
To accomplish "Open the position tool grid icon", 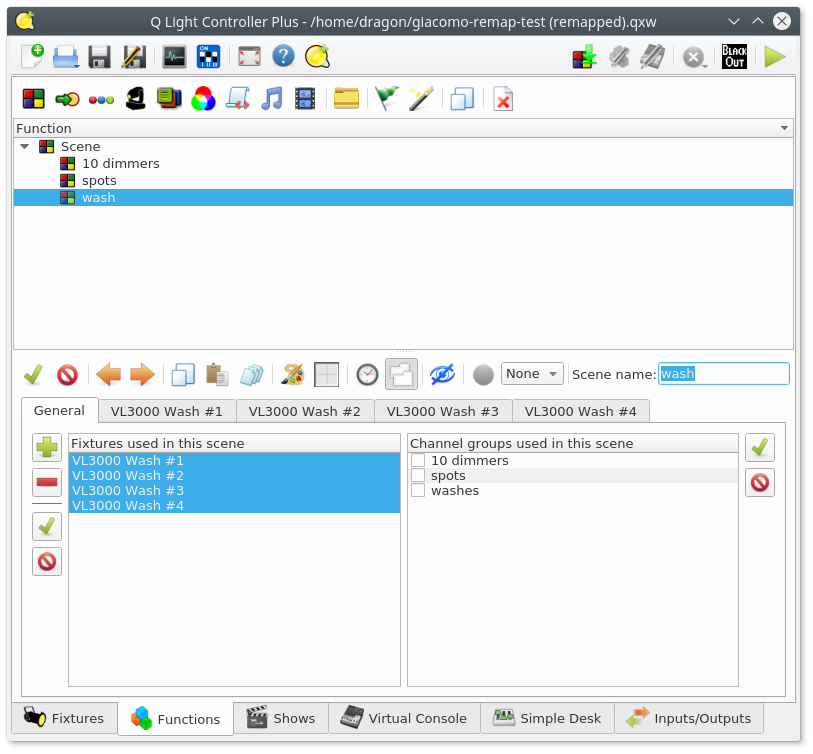I will point(327,374).
